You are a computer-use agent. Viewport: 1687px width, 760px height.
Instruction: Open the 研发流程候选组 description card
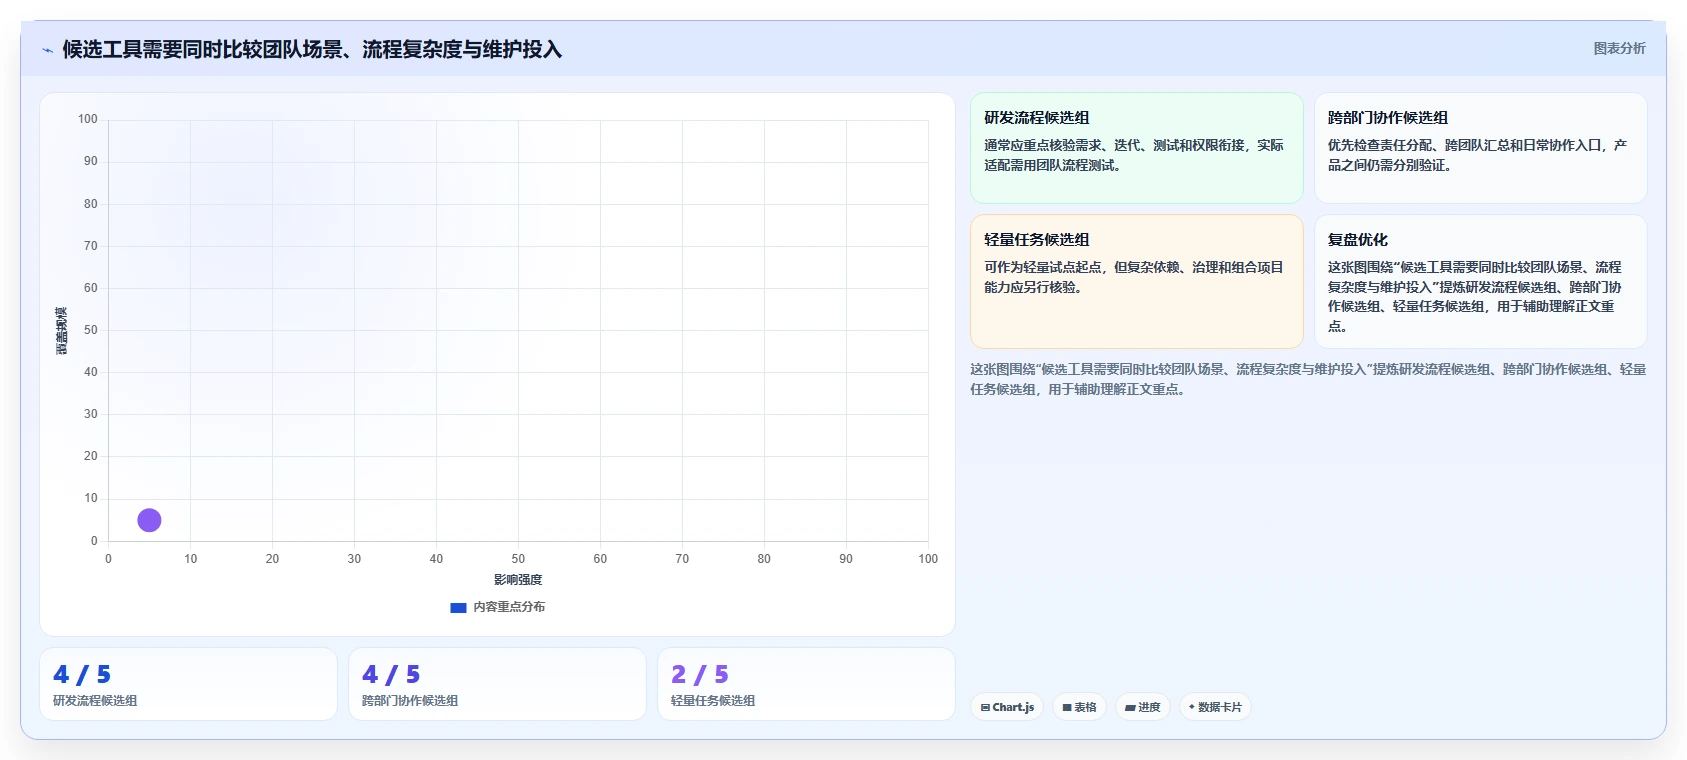[x=1137, y=148]
